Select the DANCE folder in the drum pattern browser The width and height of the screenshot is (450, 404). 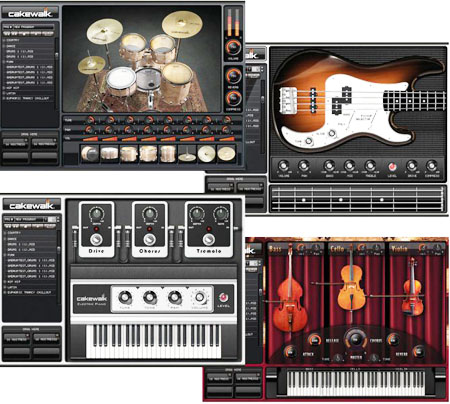click(11, 46)
